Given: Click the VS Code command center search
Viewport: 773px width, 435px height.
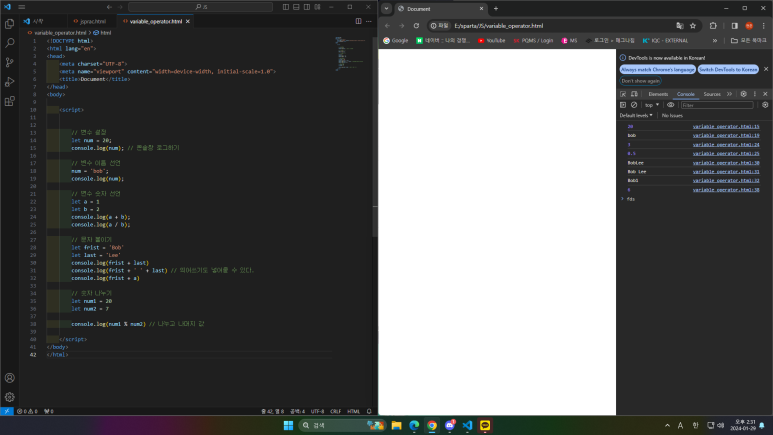Looking at the screenshot, I should (200, 7).
